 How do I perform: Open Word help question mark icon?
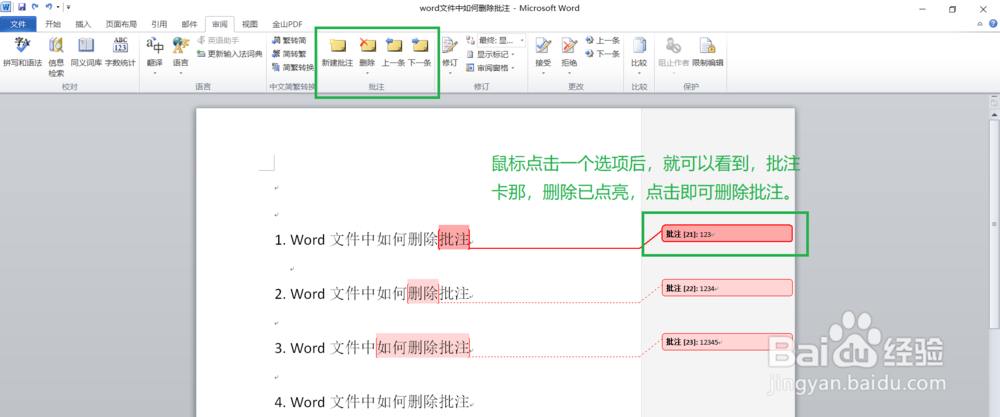[992, 24]
